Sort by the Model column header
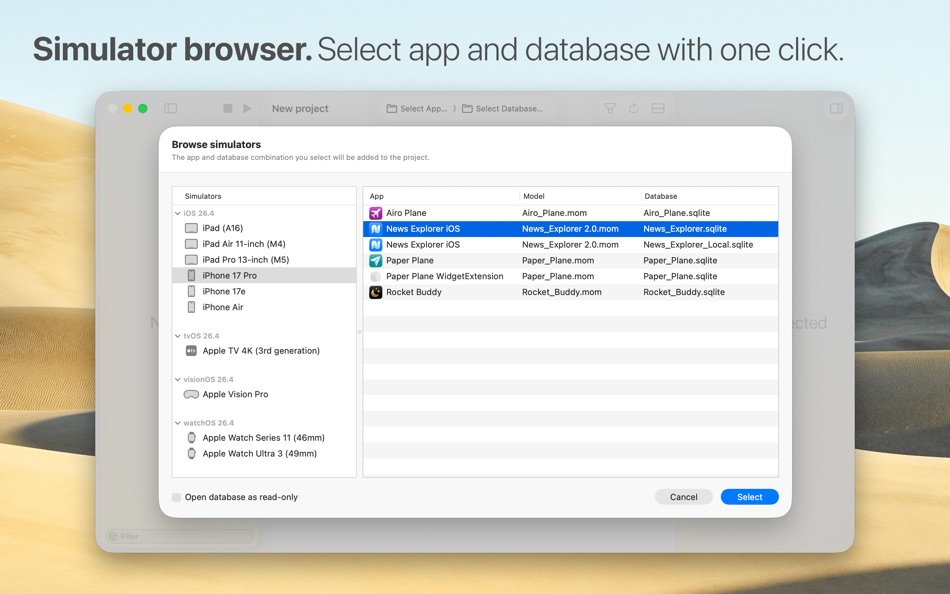The width and height of the screenshot is (950, 594). coord(580,196)
